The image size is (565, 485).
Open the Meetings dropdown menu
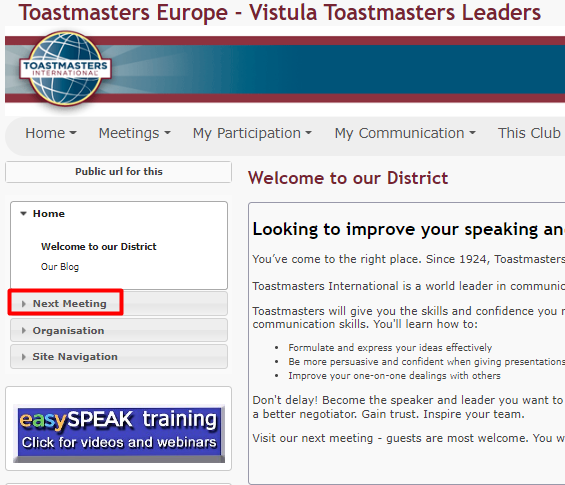[135, 133]
